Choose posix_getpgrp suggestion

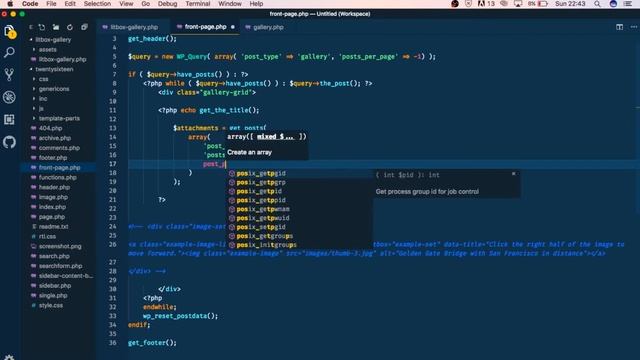[x=300, y=182]
